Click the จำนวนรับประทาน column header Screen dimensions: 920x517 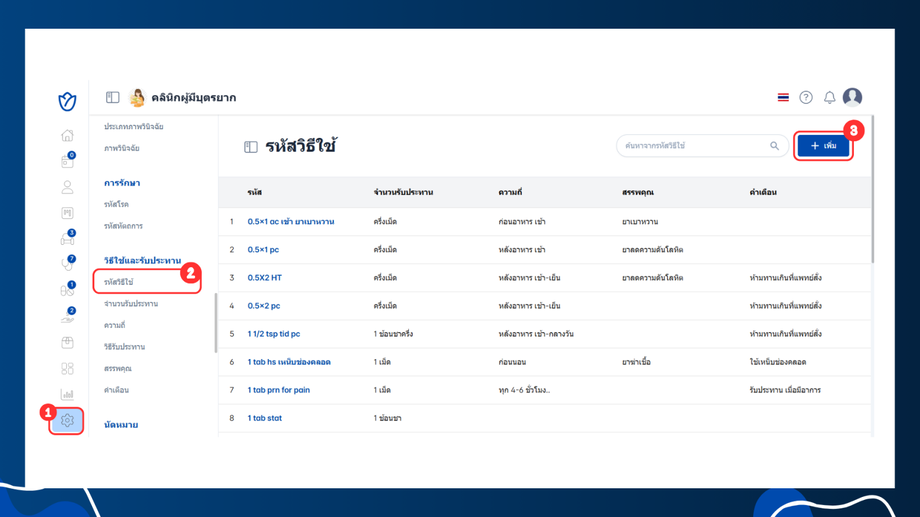pyautogui.click(x=403, y=192)
